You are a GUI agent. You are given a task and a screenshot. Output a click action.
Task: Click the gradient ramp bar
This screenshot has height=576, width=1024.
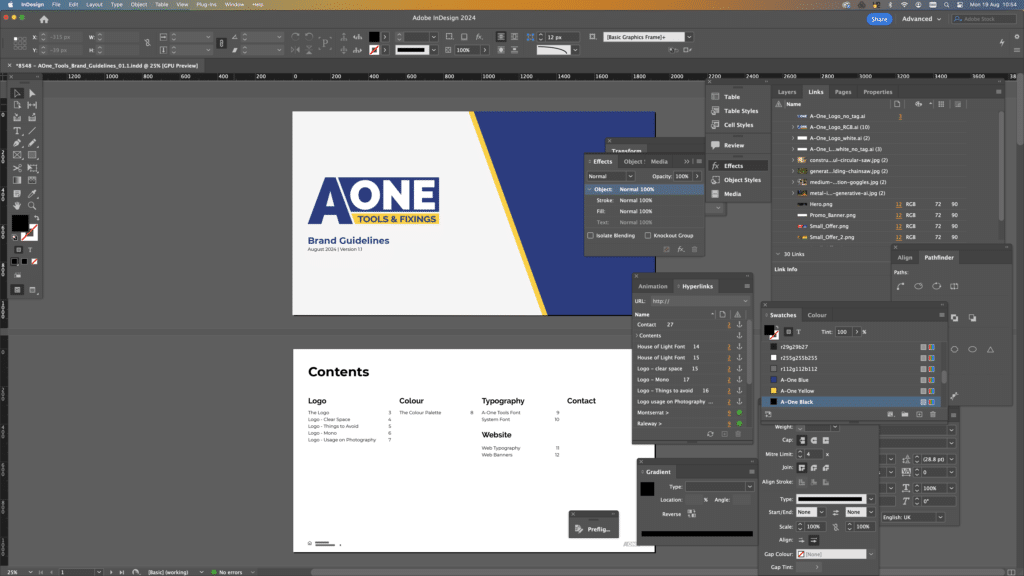pyautogui.click(x=697, y=534)
